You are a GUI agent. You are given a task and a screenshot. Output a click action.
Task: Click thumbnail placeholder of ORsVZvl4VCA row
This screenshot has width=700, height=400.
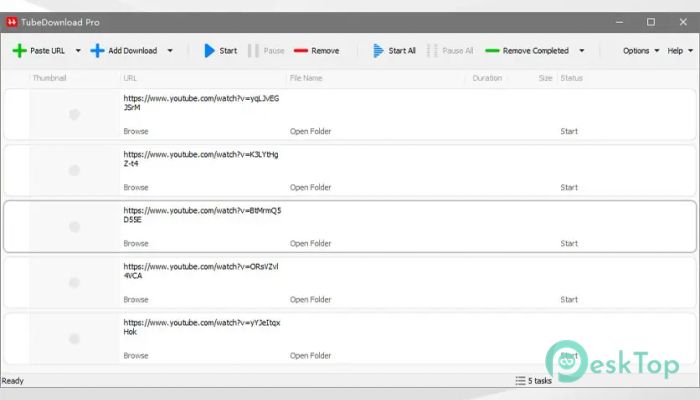74,283
